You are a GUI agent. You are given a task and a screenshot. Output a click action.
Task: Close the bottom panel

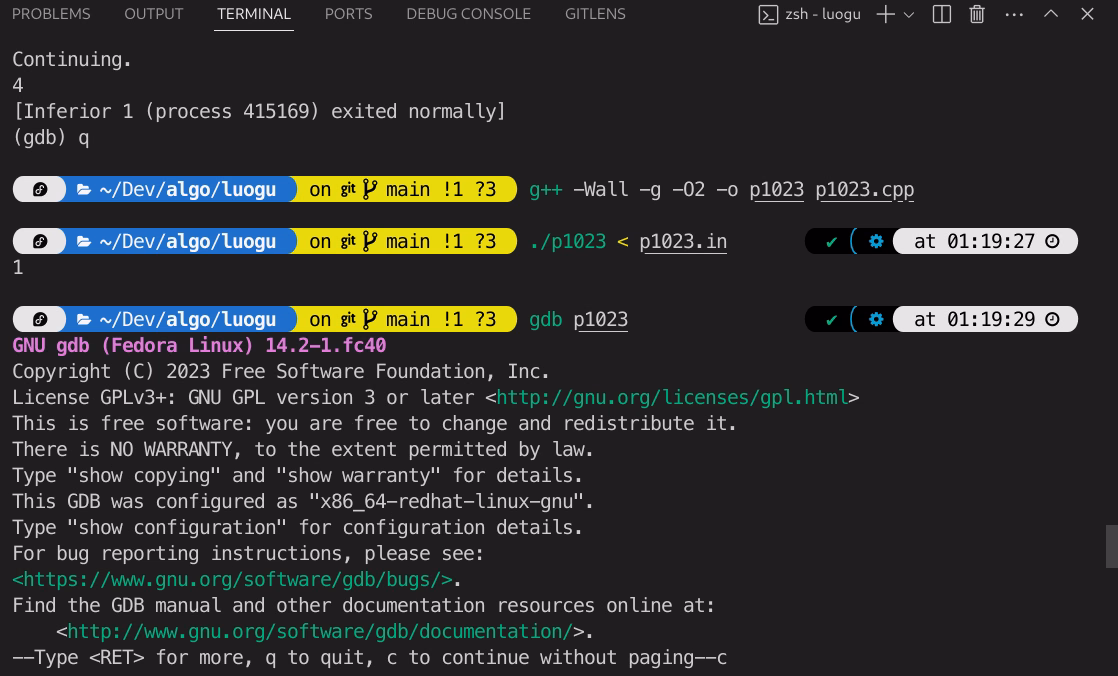[x=1087, y=14]
